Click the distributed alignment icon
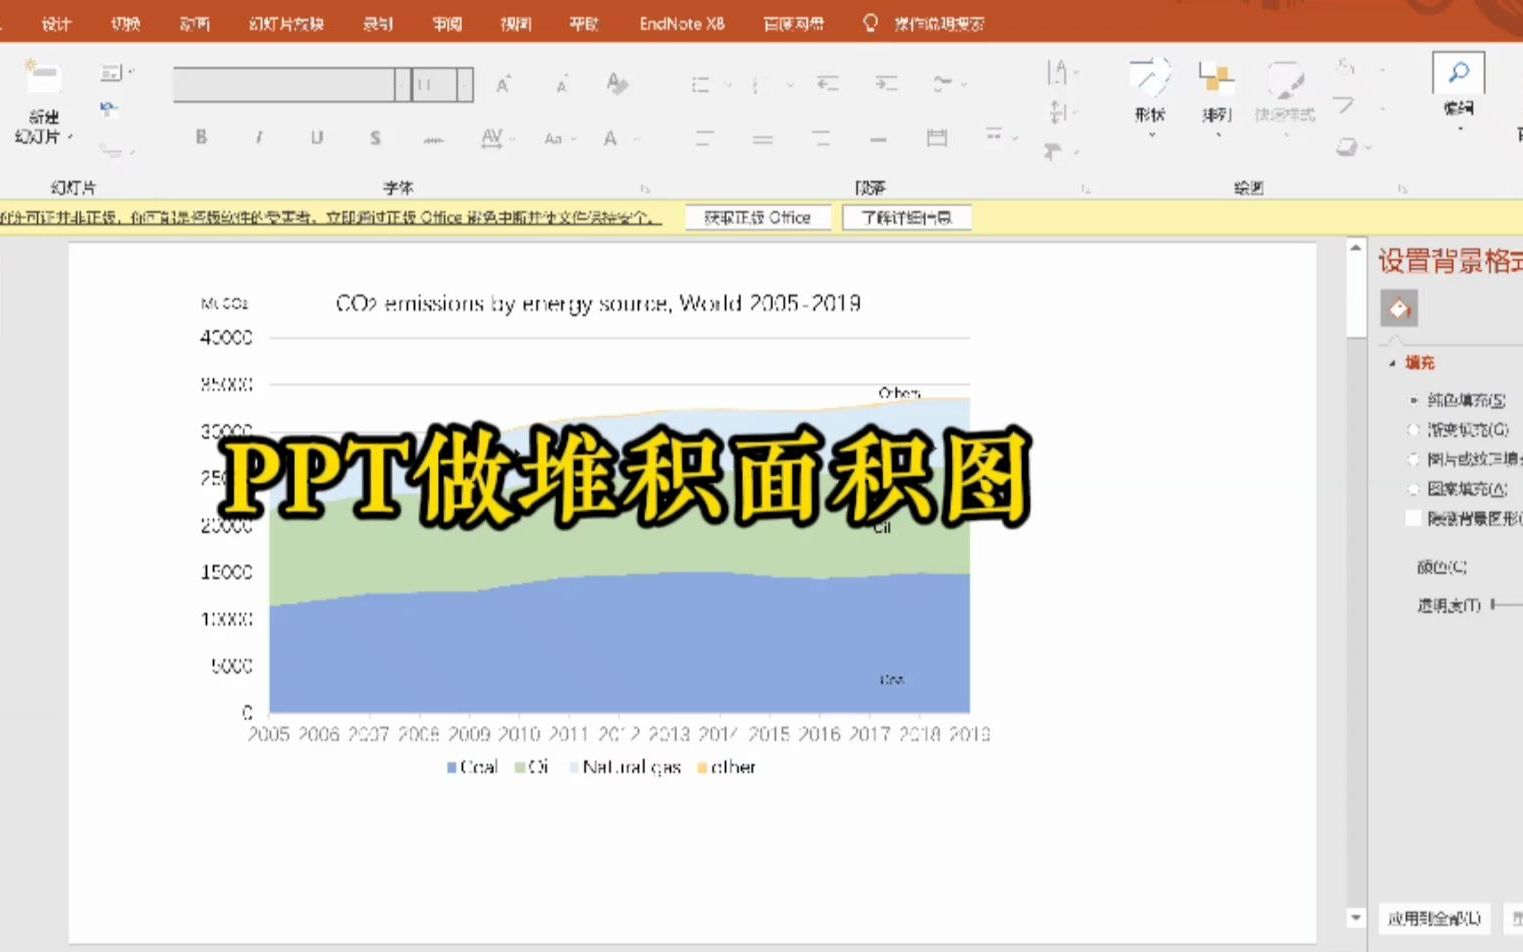 pos(937,137)
